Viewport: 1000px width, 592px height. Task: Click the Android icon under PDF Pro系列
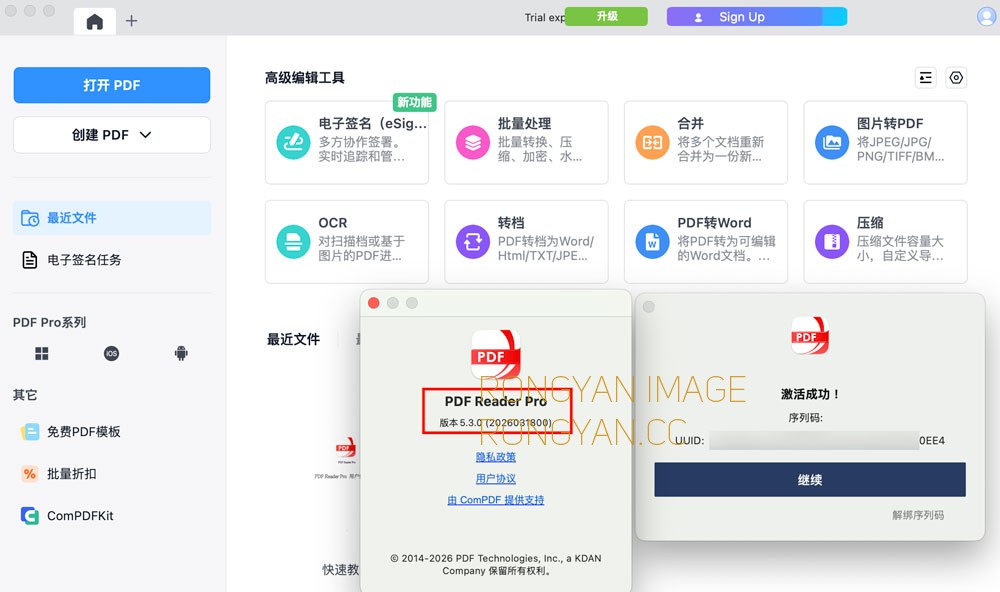(x=181, y=353)
